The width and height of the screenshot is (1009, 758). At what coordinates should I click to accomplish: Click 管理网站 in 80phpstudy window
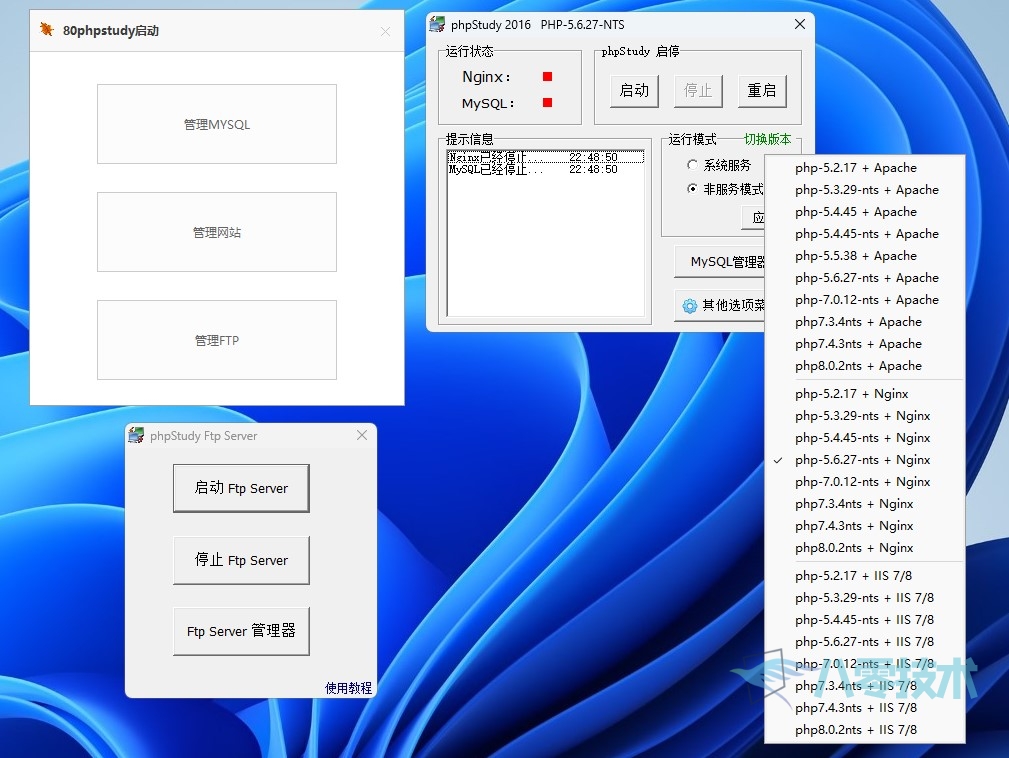pos(217,232)
